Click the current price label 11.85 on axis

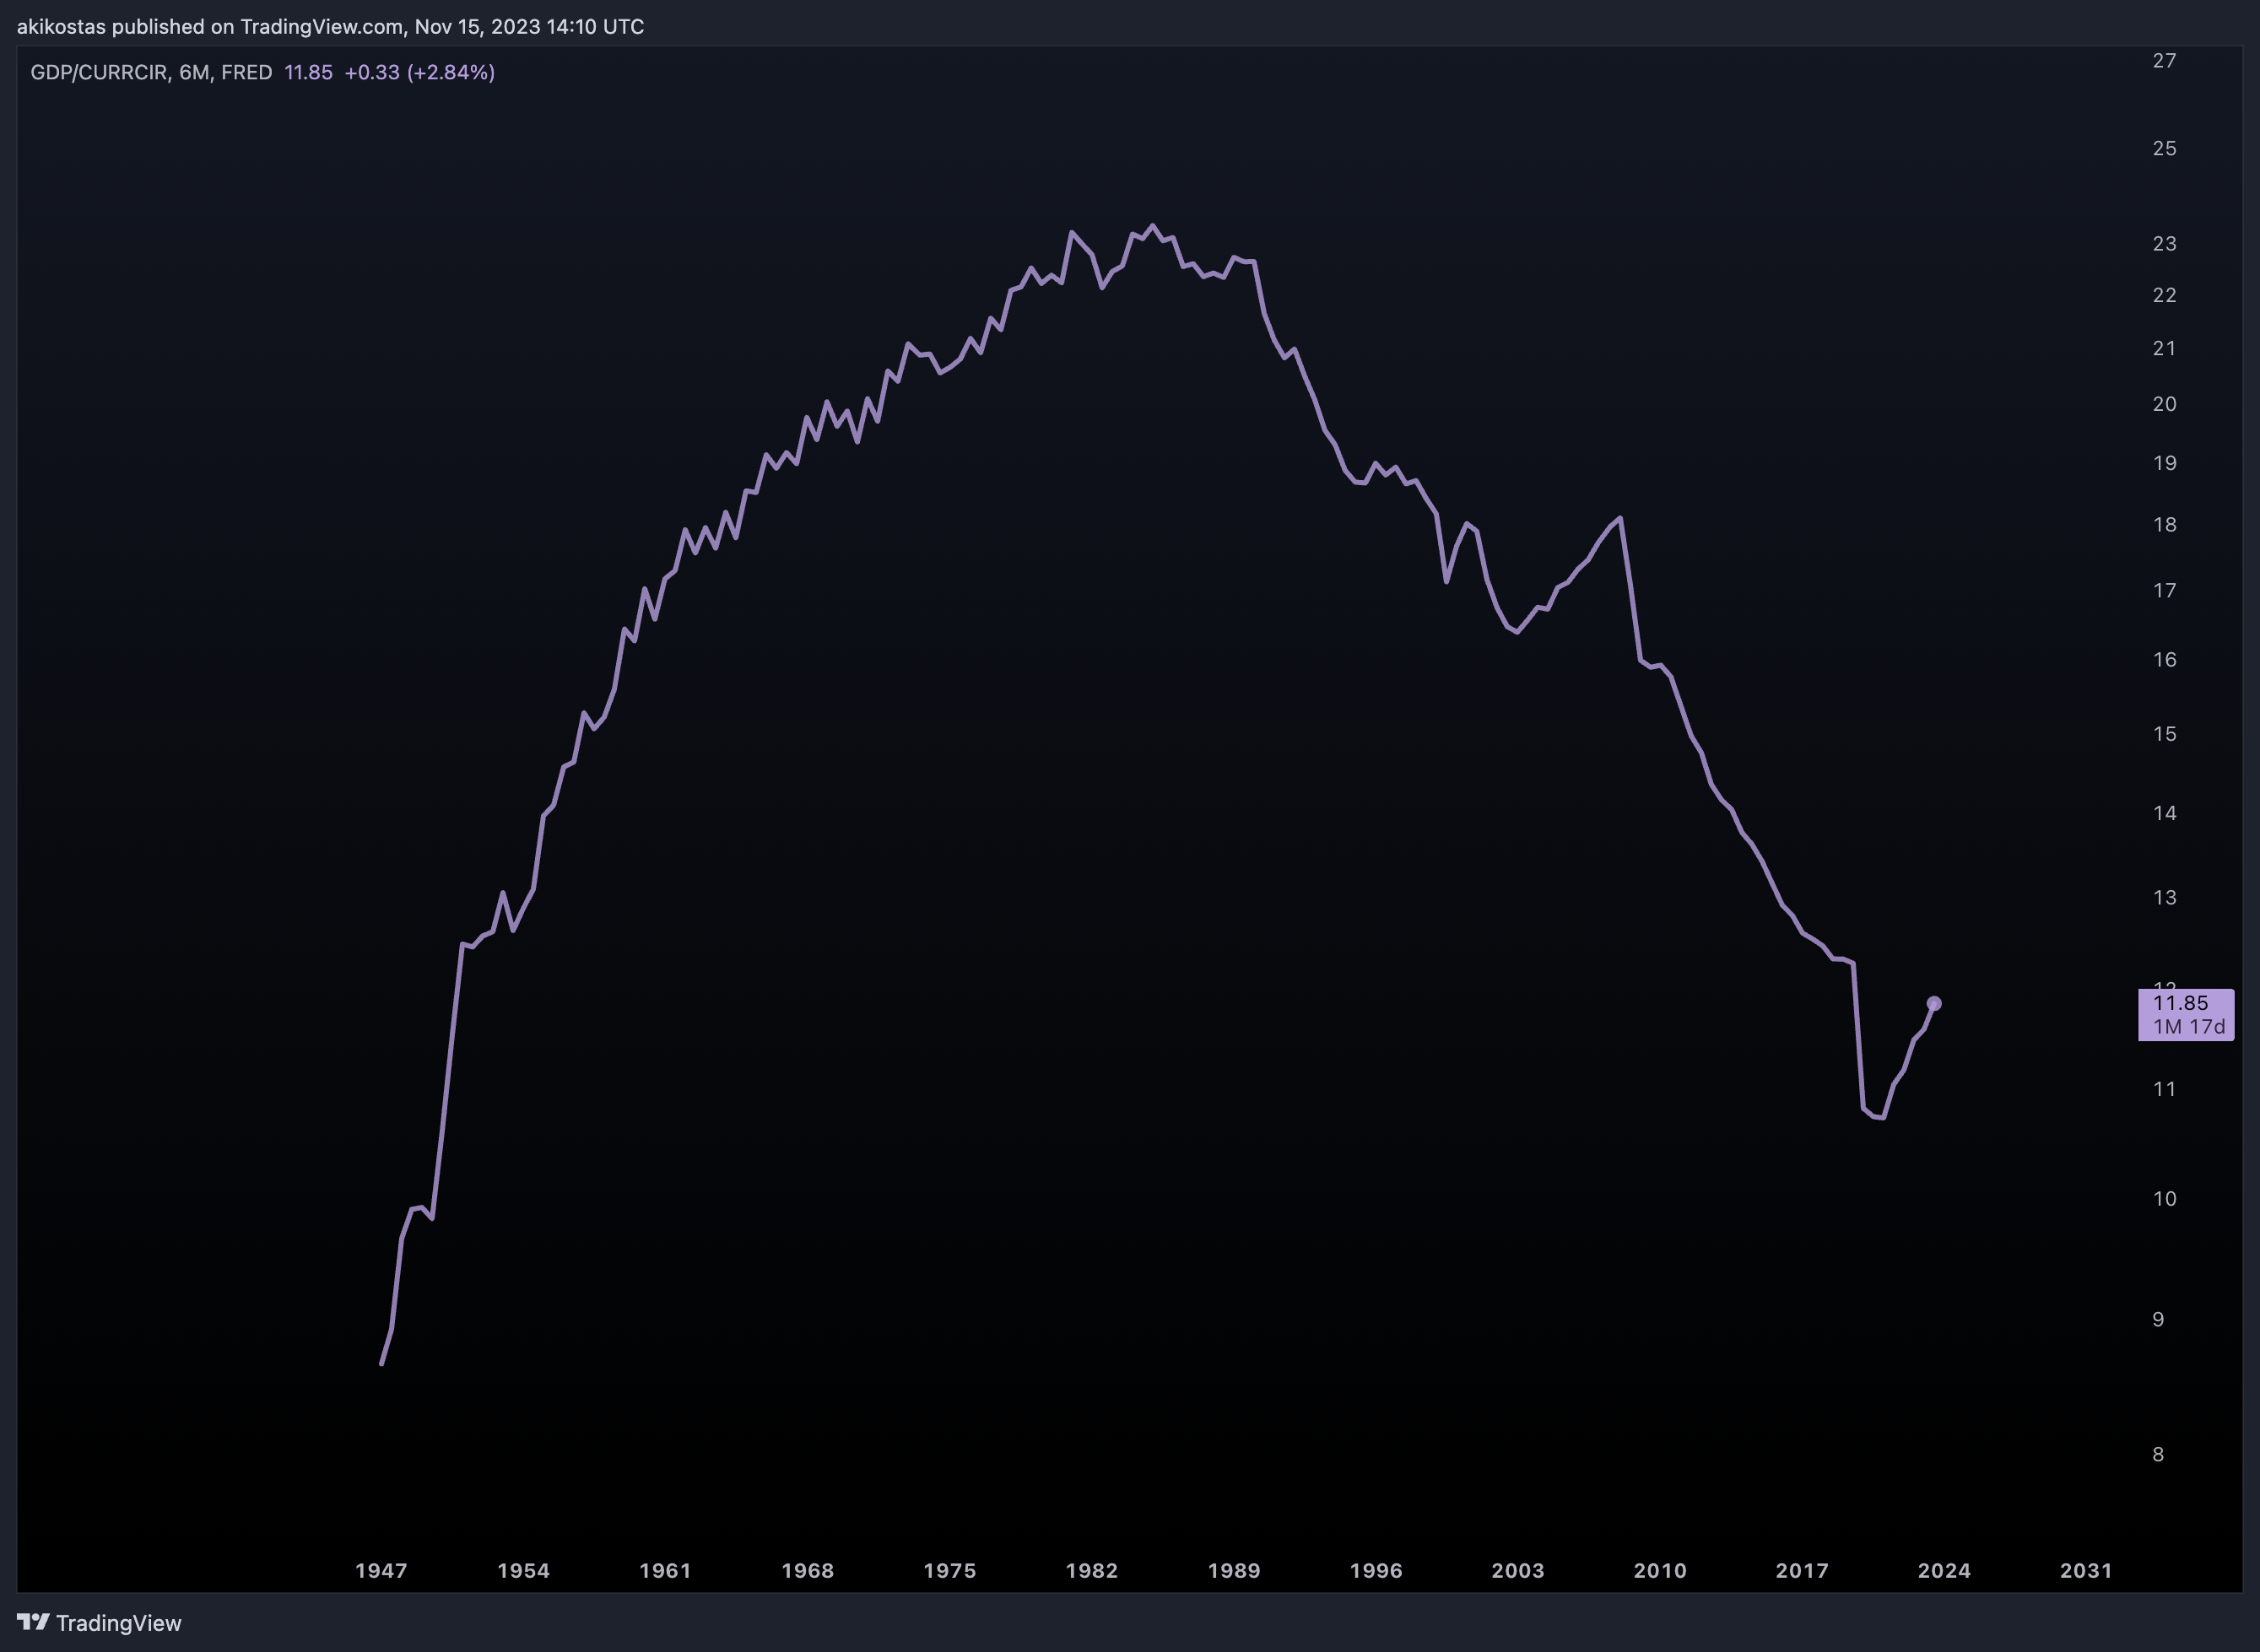coord(2180,1003)
